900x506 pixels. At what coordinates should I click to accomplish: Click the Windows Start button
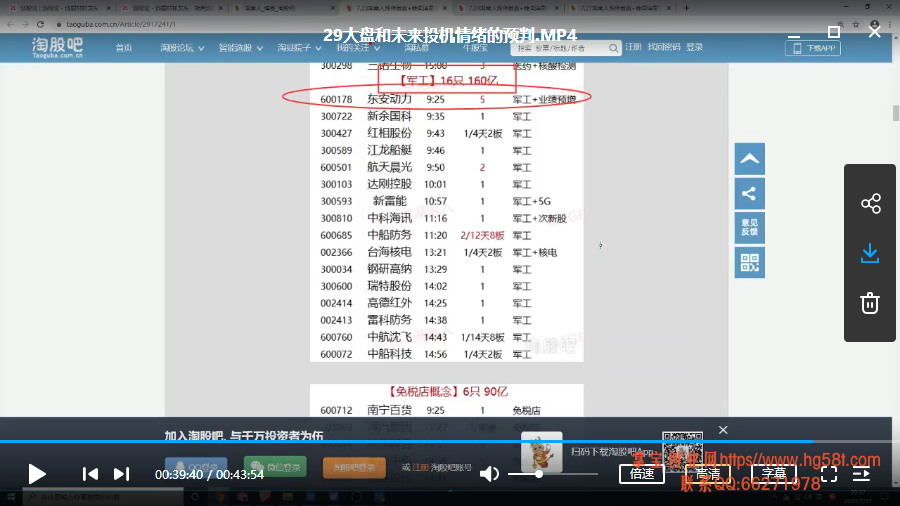pyautogui.click(x=11, y=497)
